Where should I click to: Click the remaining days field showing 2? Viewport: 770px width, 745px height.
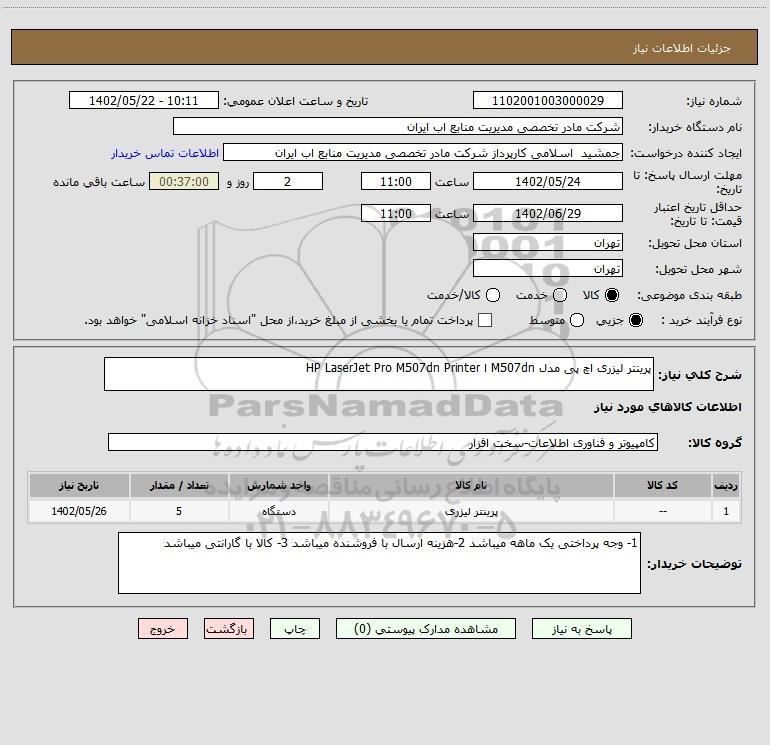pyautogui.click(x=288, y=181)
